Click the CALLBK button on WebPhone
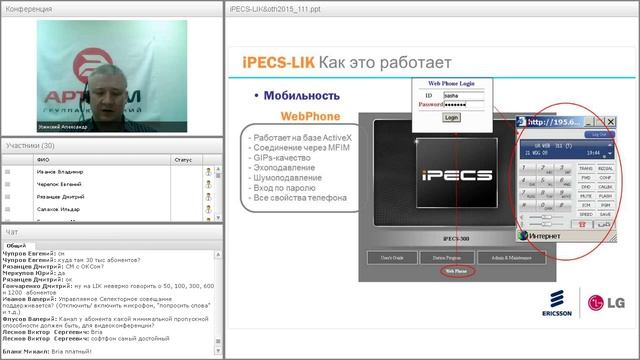 605,187
